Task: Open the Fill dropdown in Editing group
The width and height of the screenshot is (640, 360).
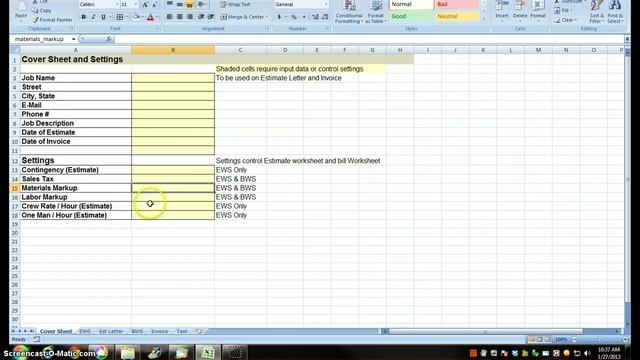Action: click(563, 11)
